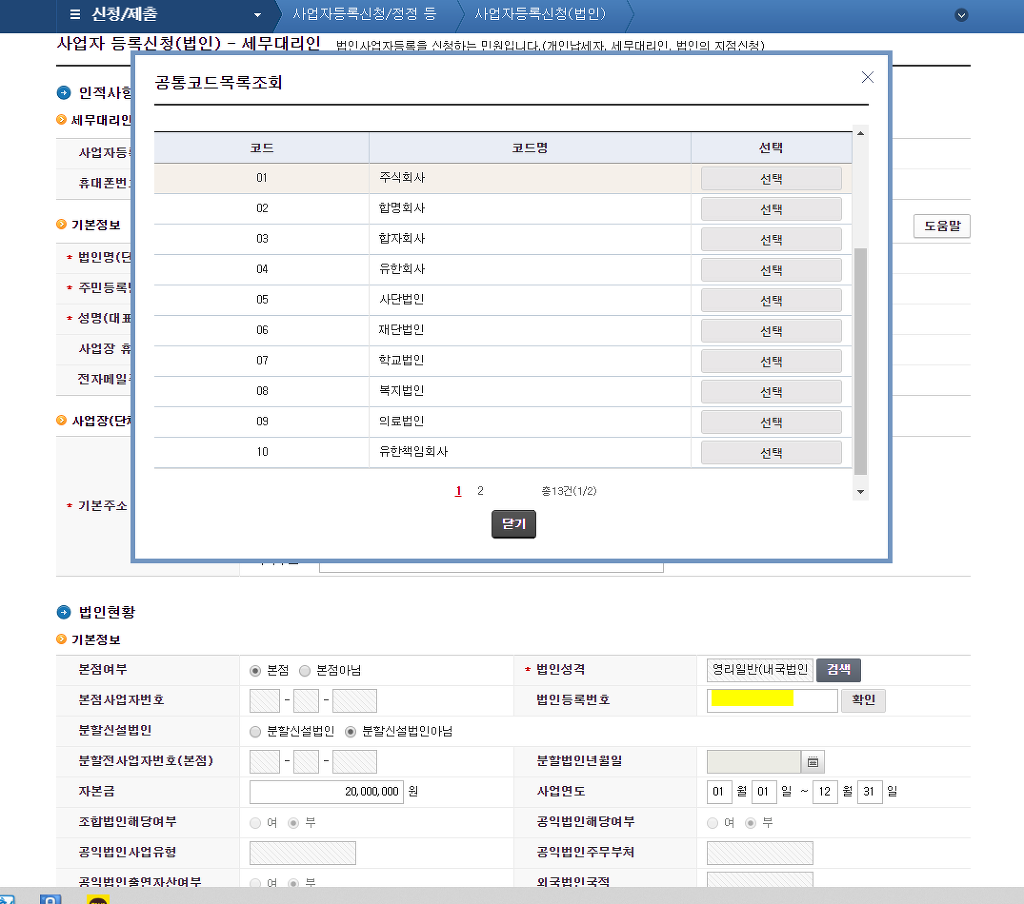Go to page 2 of code list
1024x904 pixels.
coord(480,491)
